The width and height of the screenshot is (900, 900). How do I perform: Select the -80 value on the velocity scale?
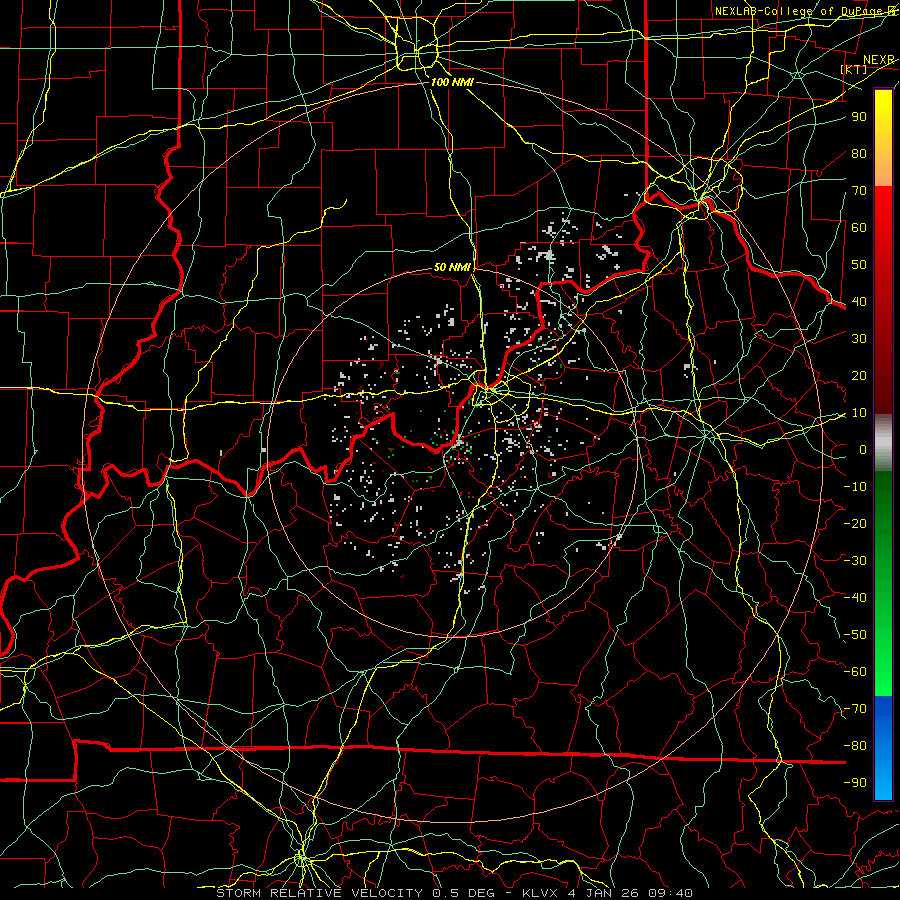[x=855, y=746]
